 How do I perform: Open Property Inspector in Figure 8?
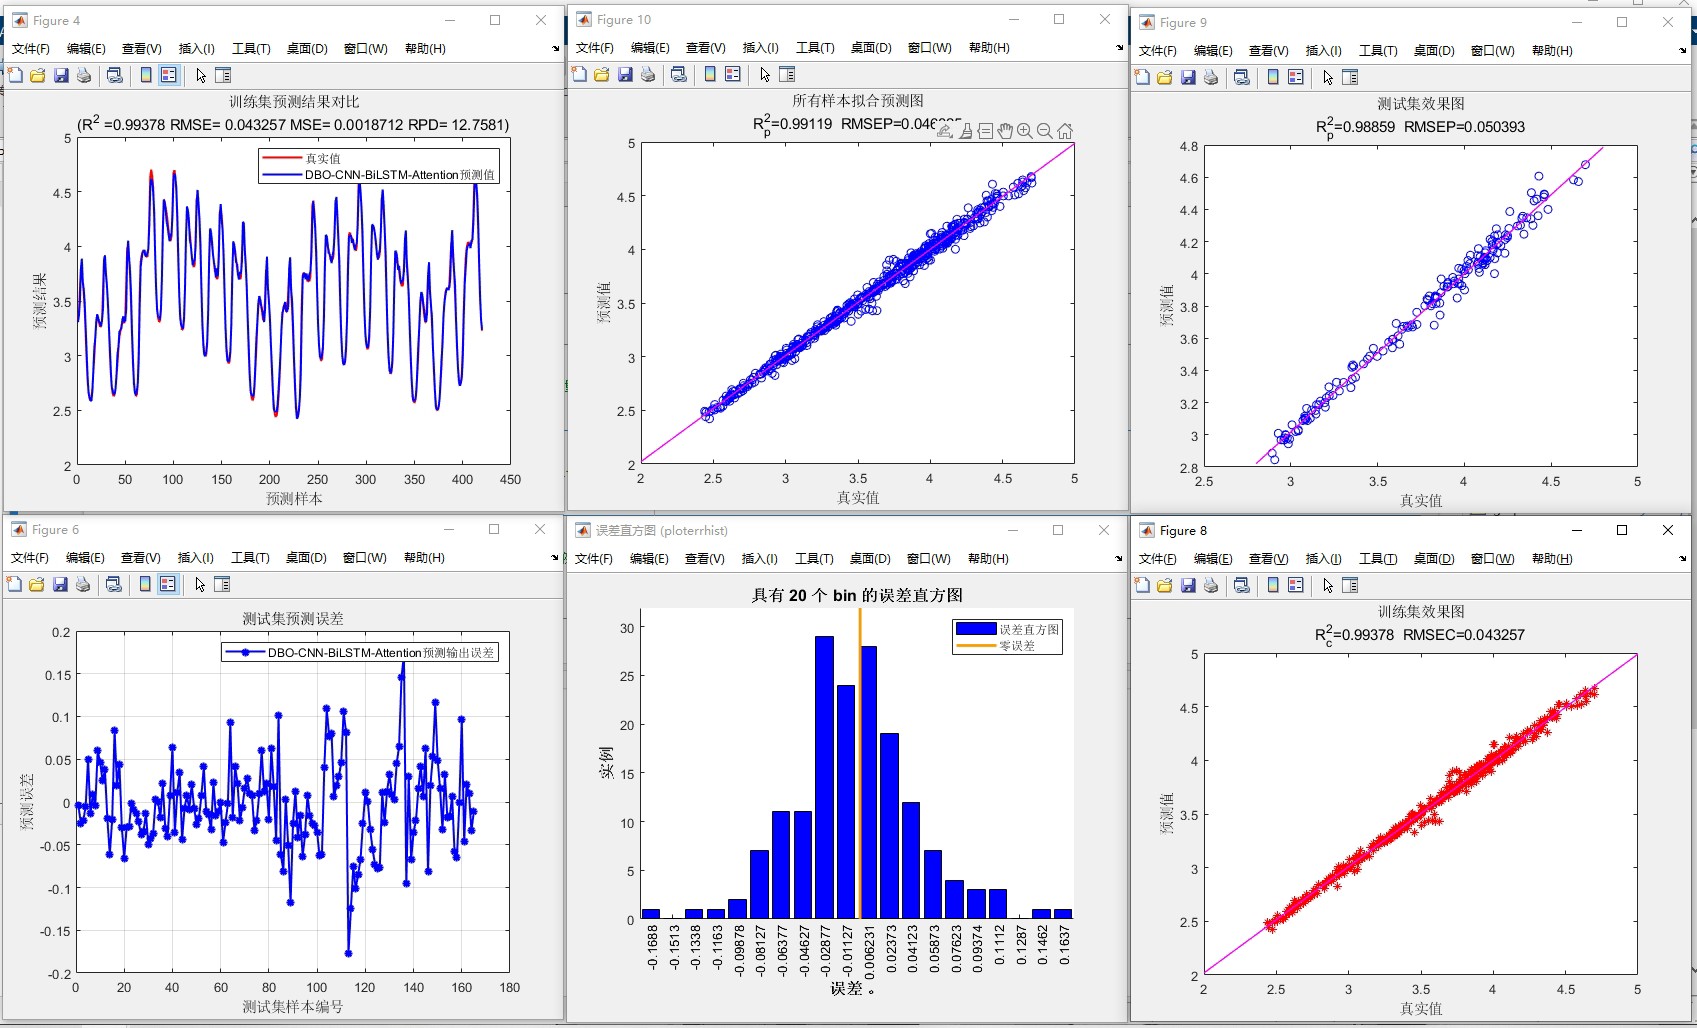click(x=1350, y=585)
